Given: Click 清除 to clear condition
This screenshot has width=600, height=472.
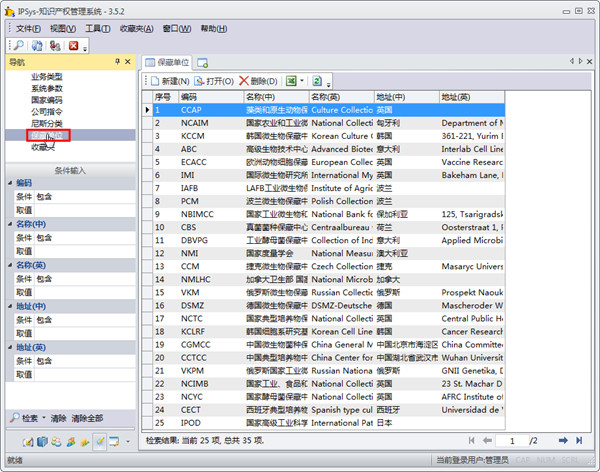Looking at the screenshot, I should [59, 418].
